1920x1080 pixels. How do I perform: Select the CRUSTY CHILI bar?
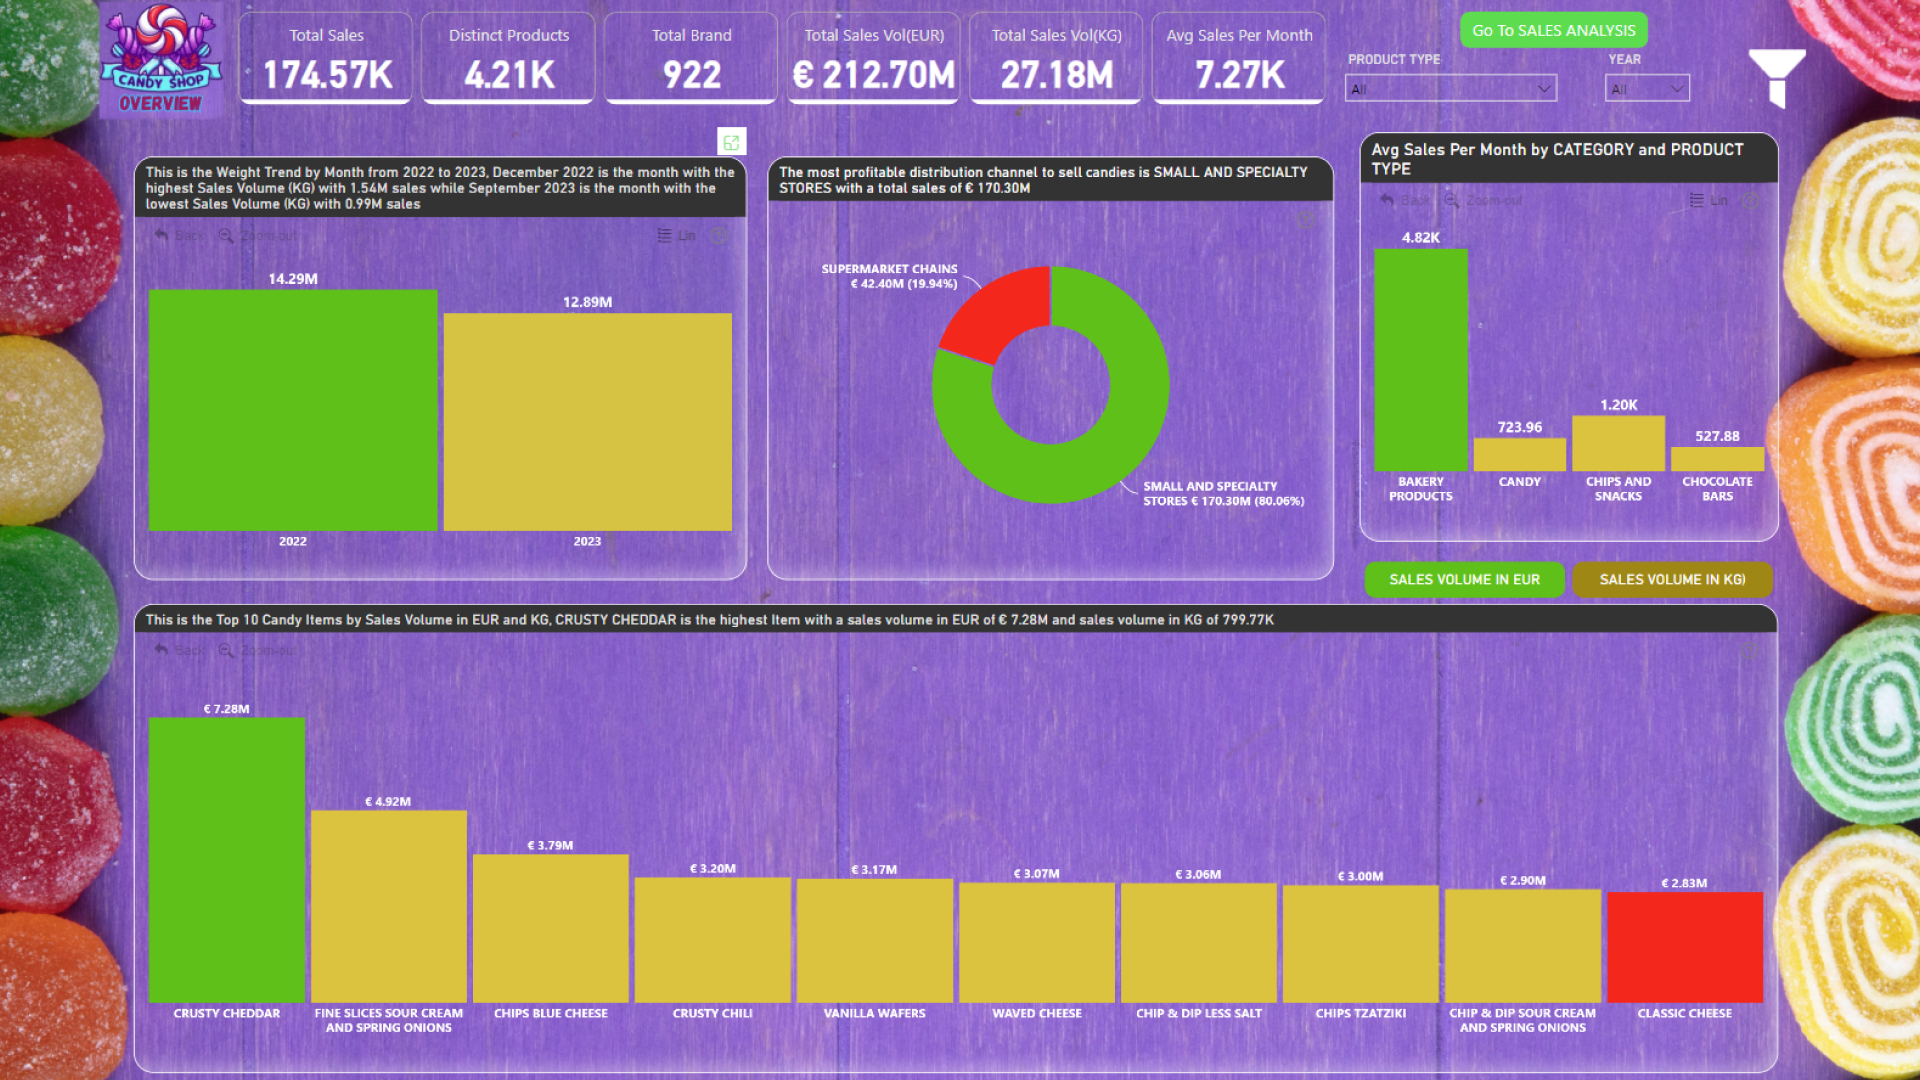(x=713, y=940)
